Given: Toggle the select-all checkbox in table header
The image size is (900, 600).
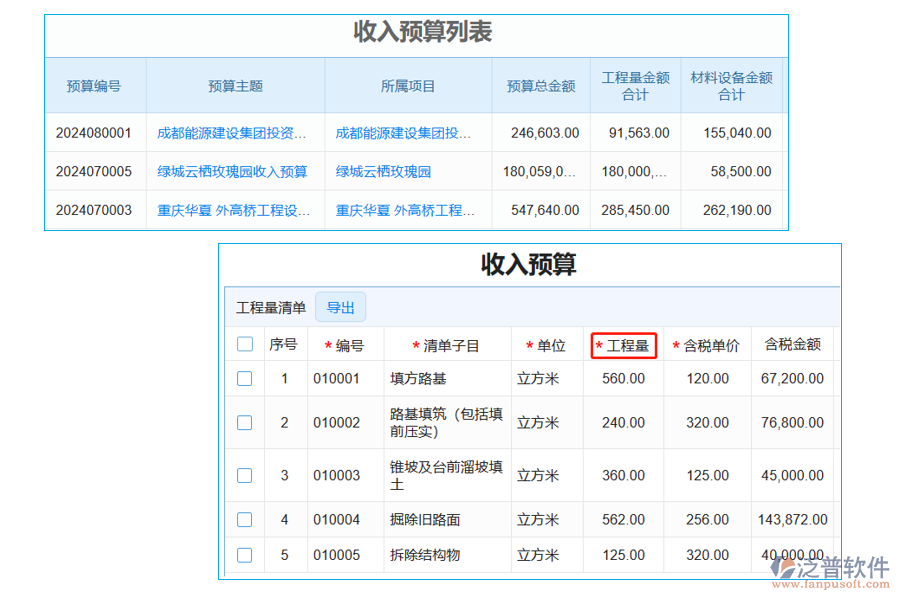Looking at the screenshot, I should click(244, 343).
